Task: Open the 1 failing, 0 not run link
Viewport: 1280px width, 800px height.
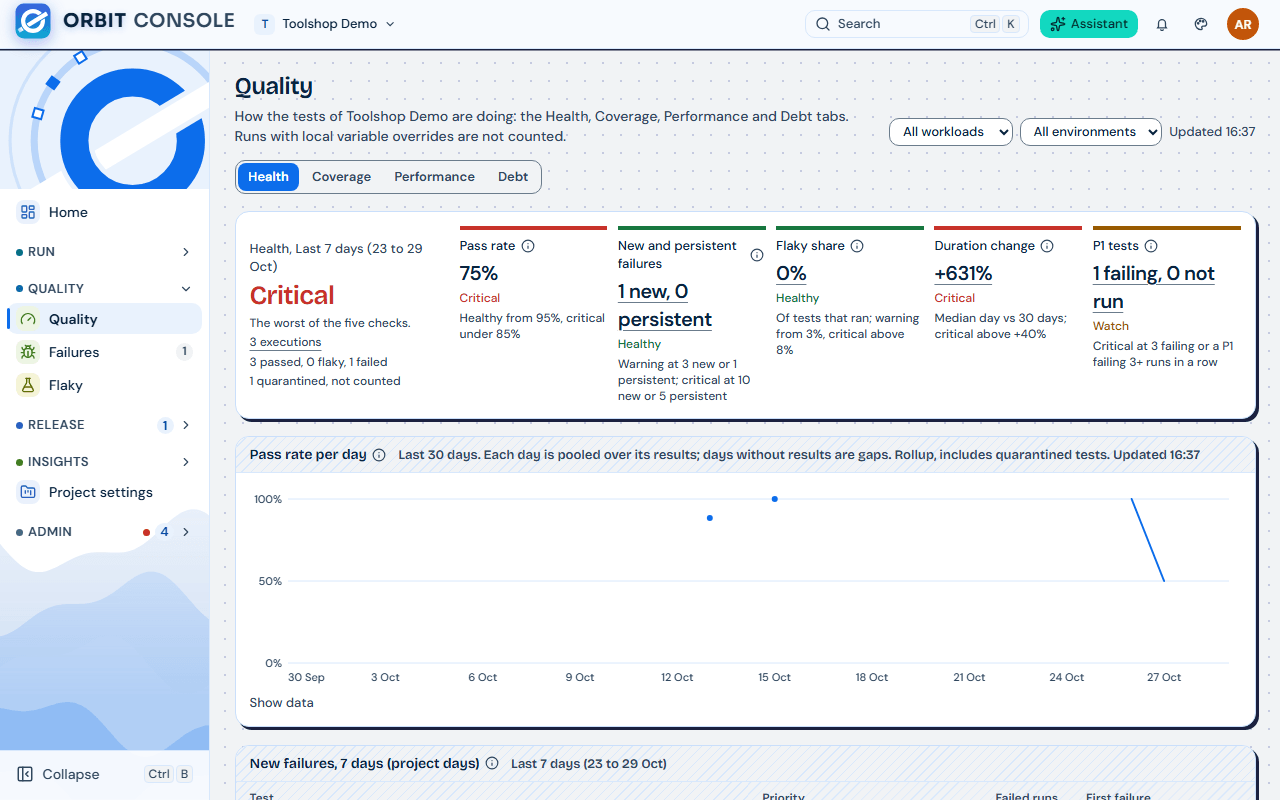Action: [x=1153, y=288]
